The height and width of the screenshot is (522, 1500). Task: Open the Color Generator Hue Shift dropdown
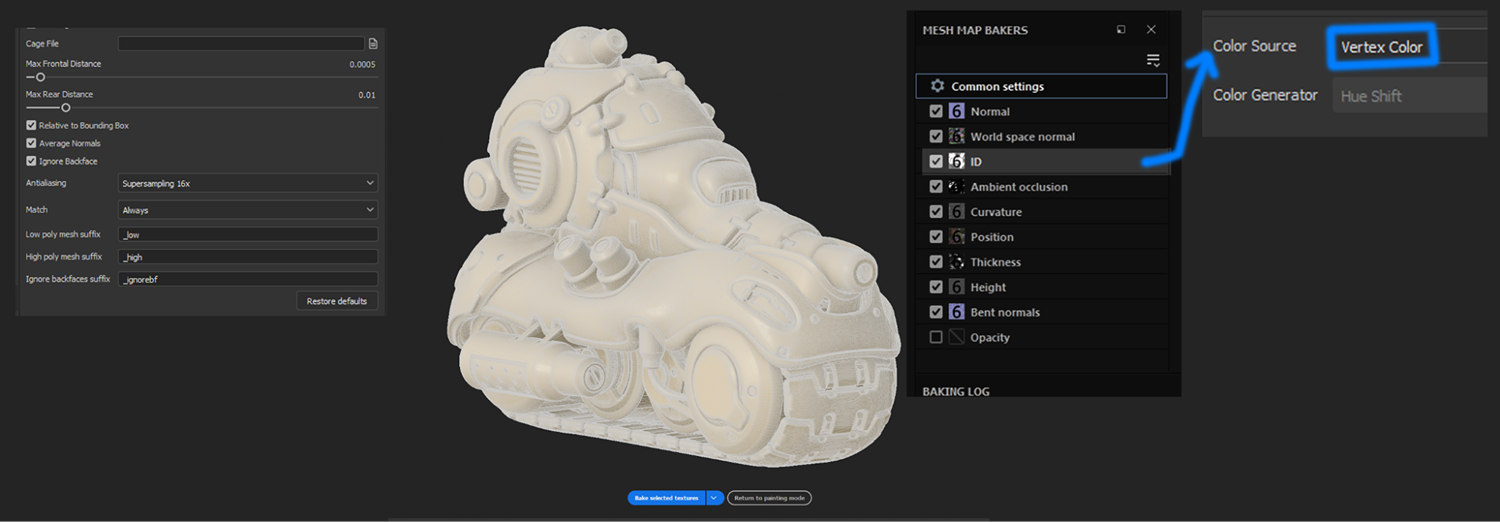pos(1410,96)
